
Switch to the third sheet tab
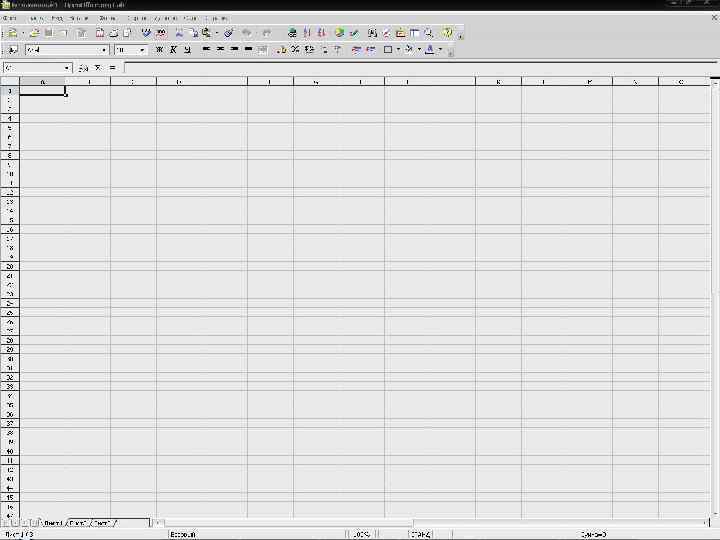click(102, 523)
